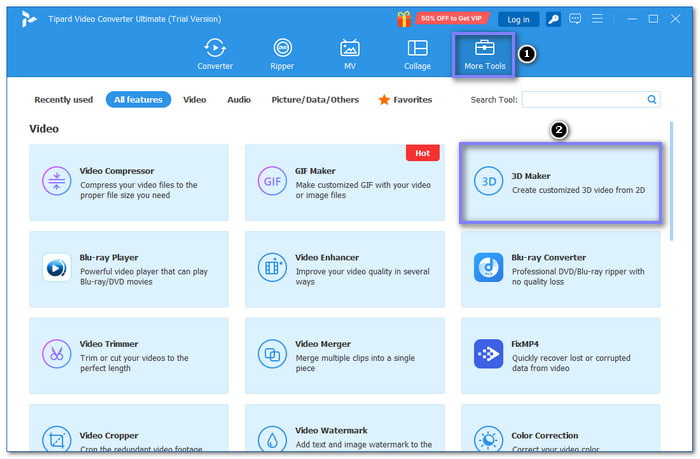Click the Tipard app logo
Viewport: 700px width, 459px height.
[x=28, y=19]
